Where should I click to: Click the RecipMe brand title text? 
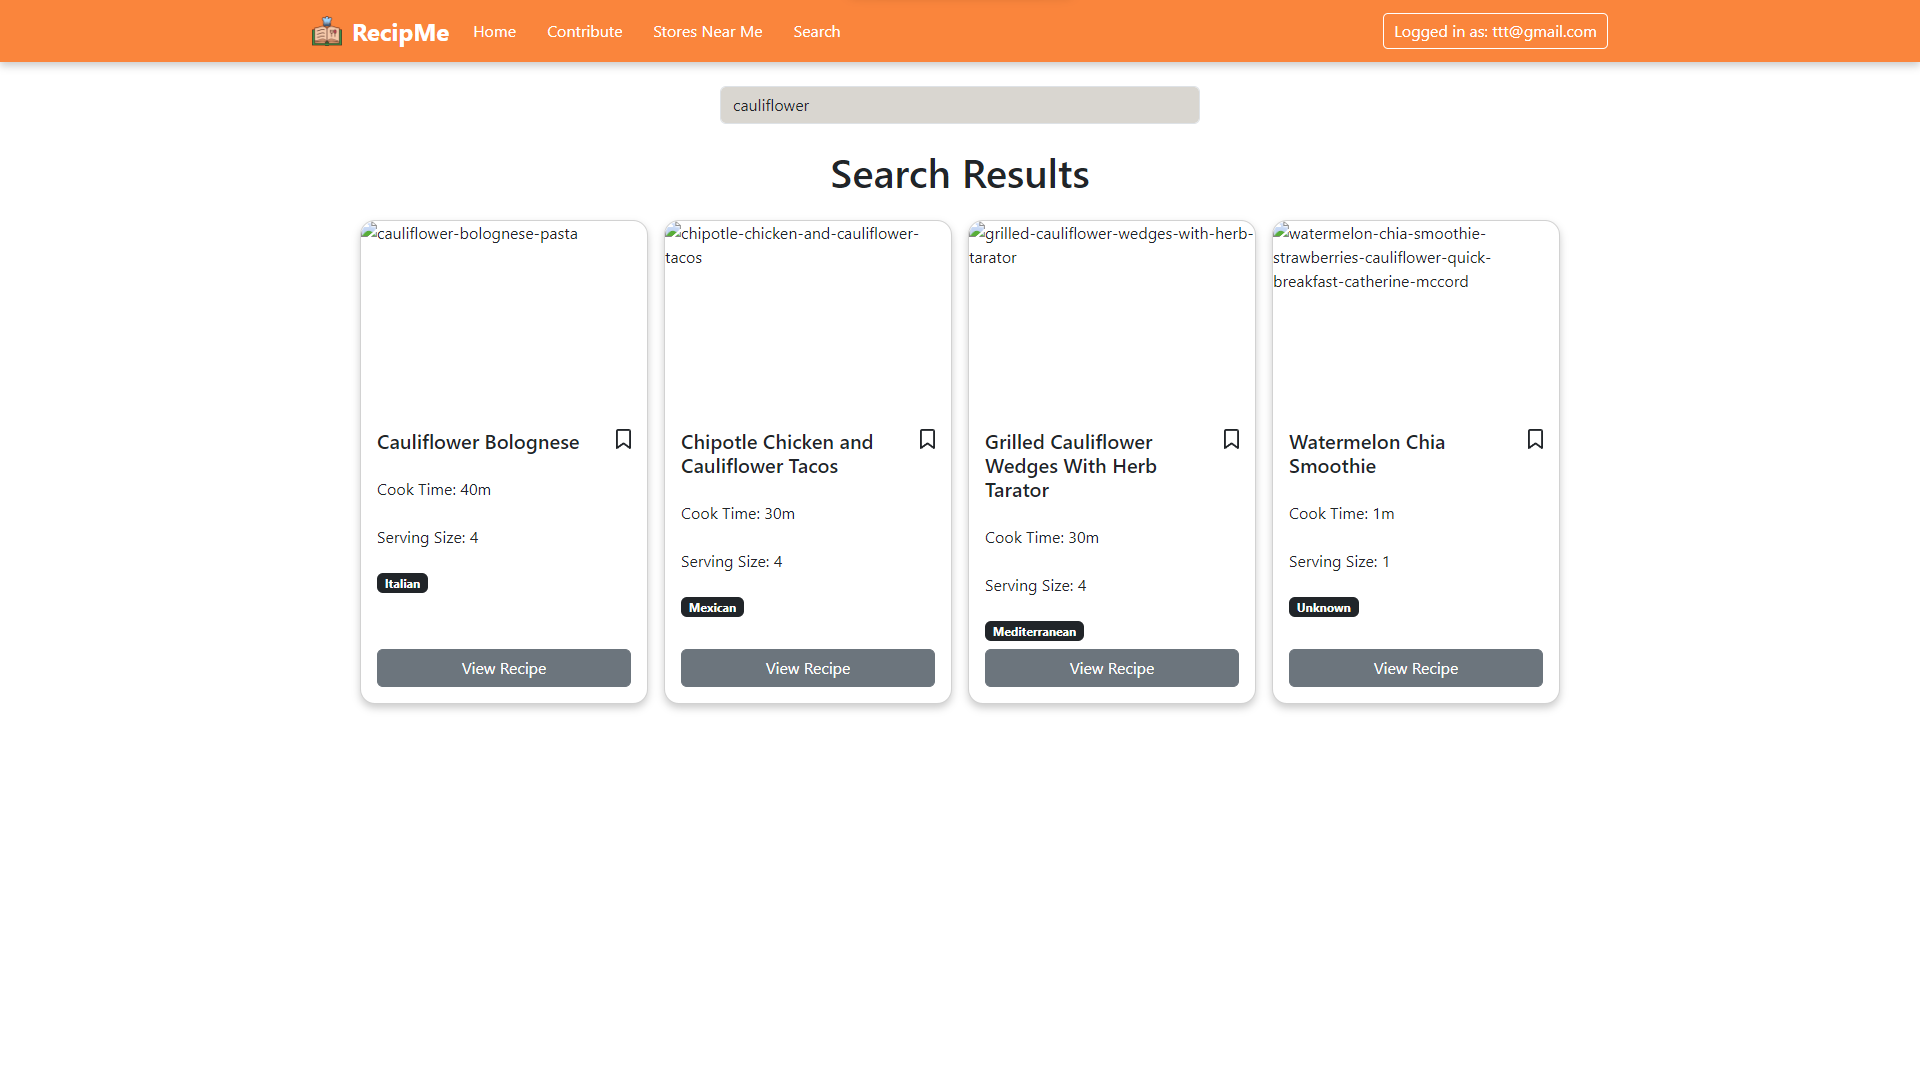[400, 33]
